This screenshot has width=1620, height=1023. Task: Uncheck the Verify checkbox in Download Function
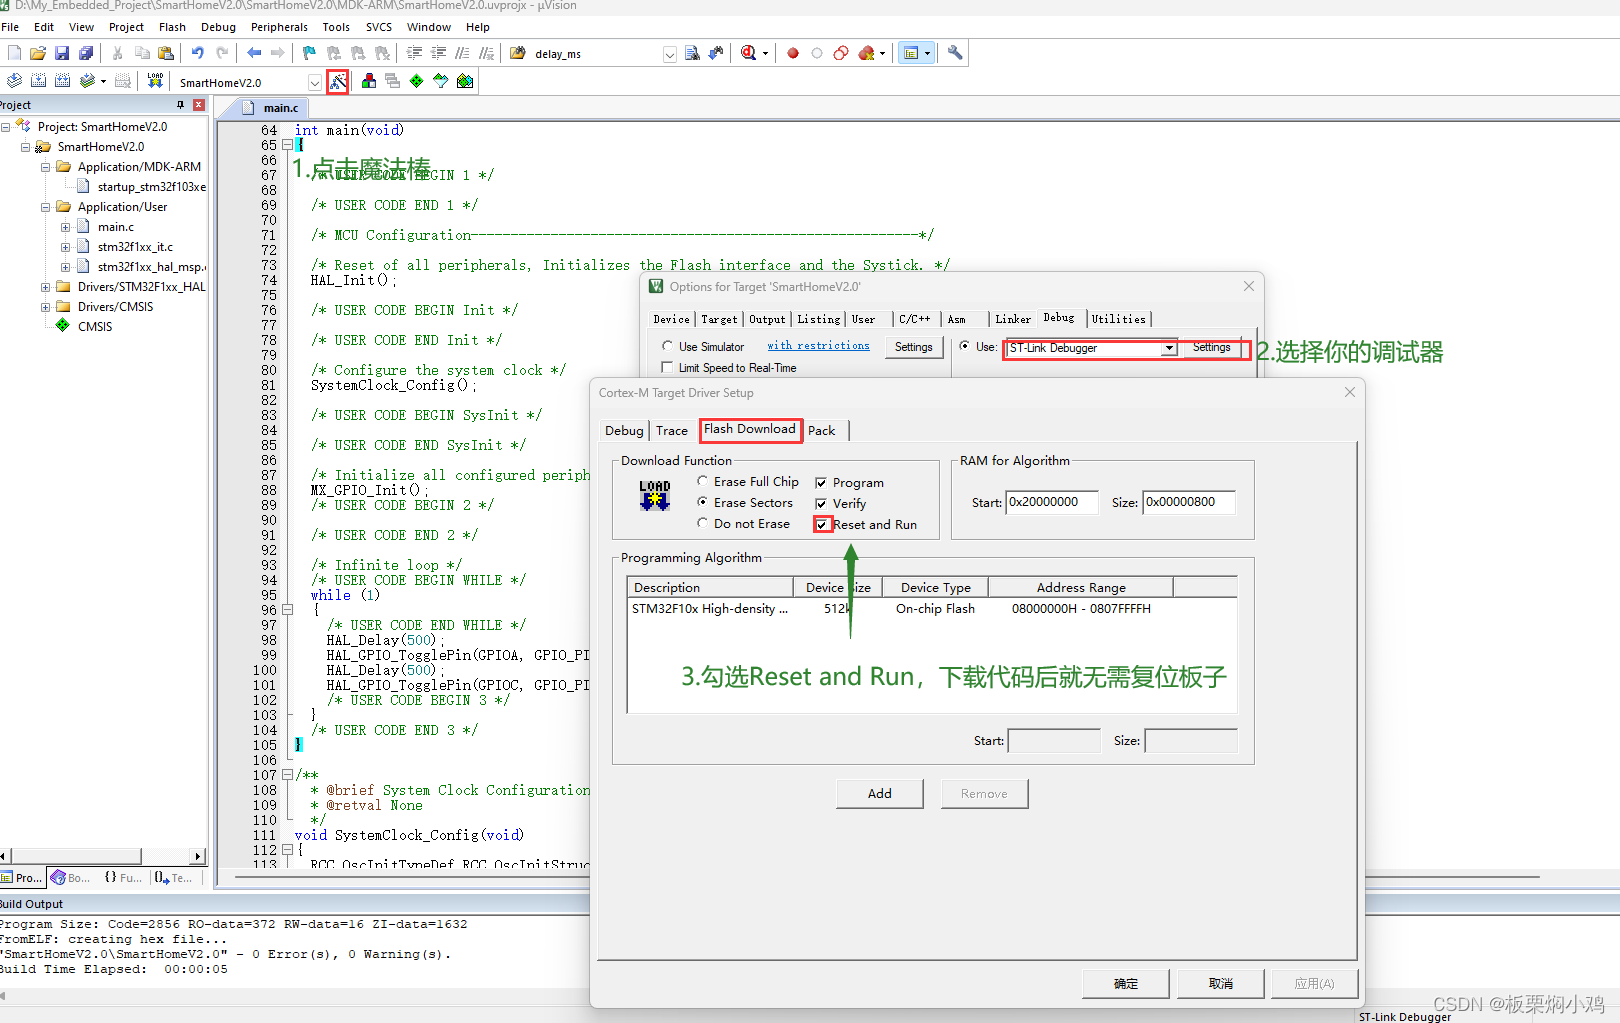point(821,504)
